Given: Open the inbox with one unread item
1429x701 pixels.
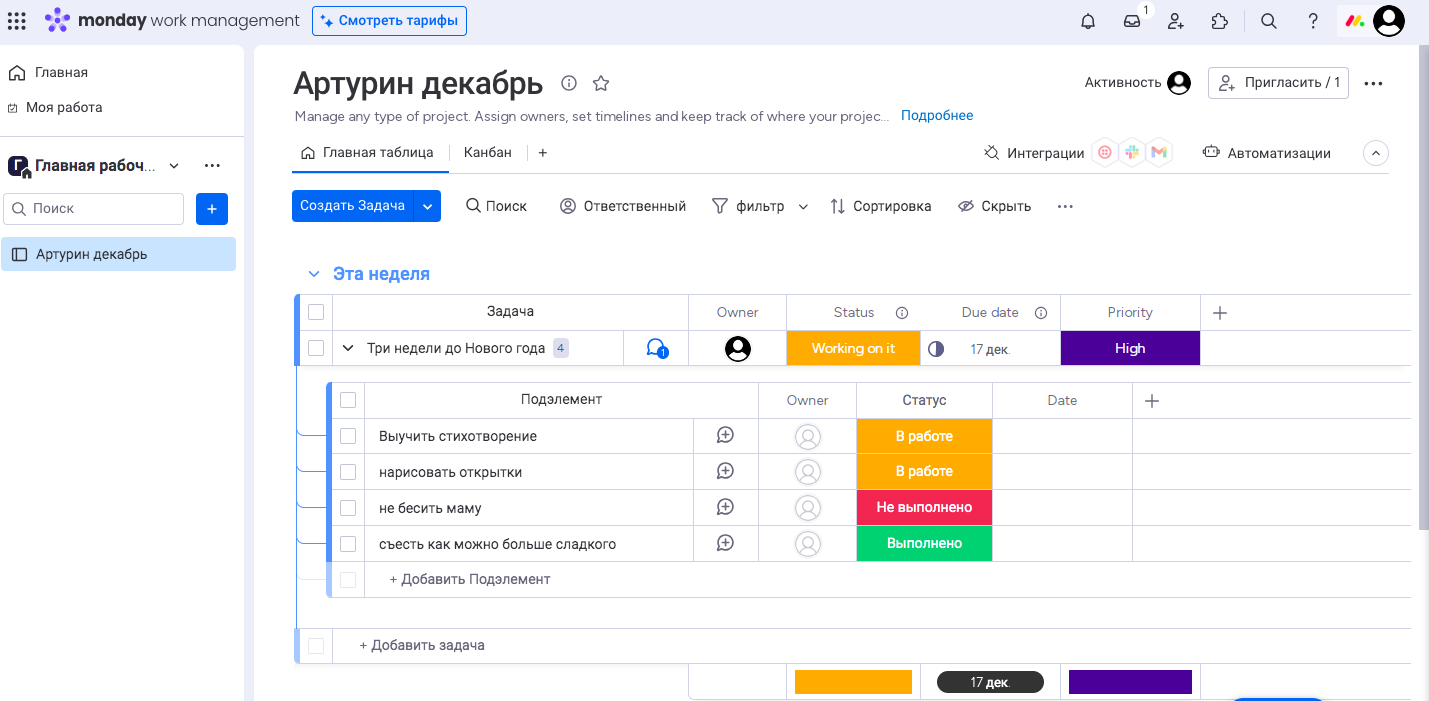Looking at the screenshot, I should pos(1131,20).
